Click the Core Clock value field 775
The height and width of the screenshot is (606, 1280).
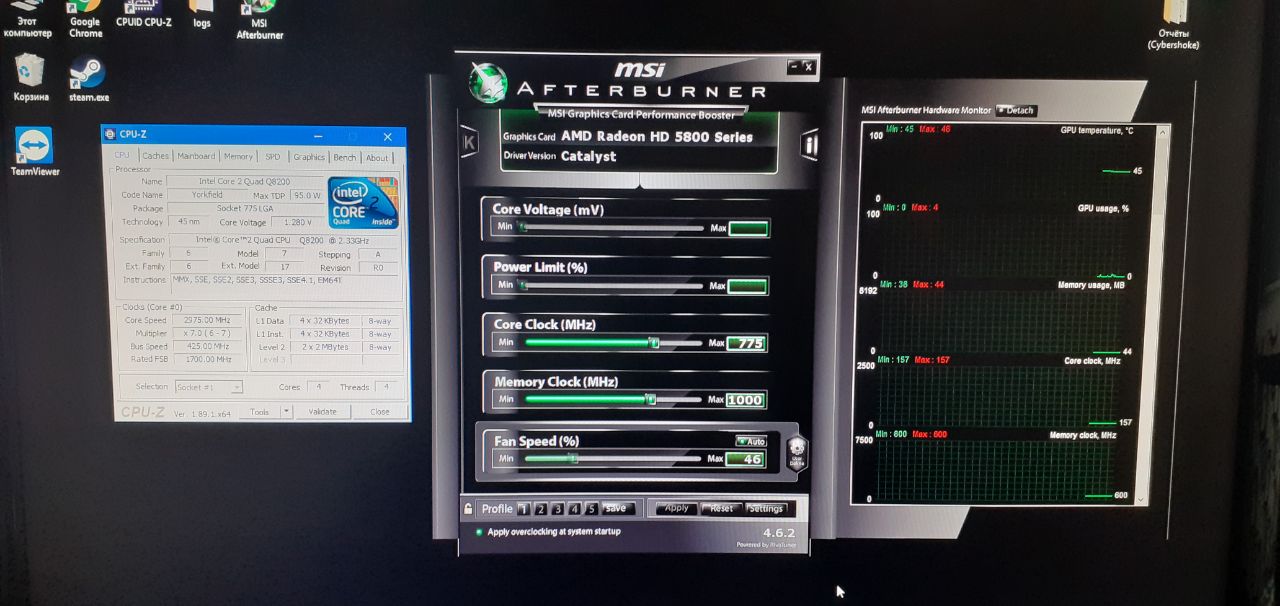tap(747, 343)
